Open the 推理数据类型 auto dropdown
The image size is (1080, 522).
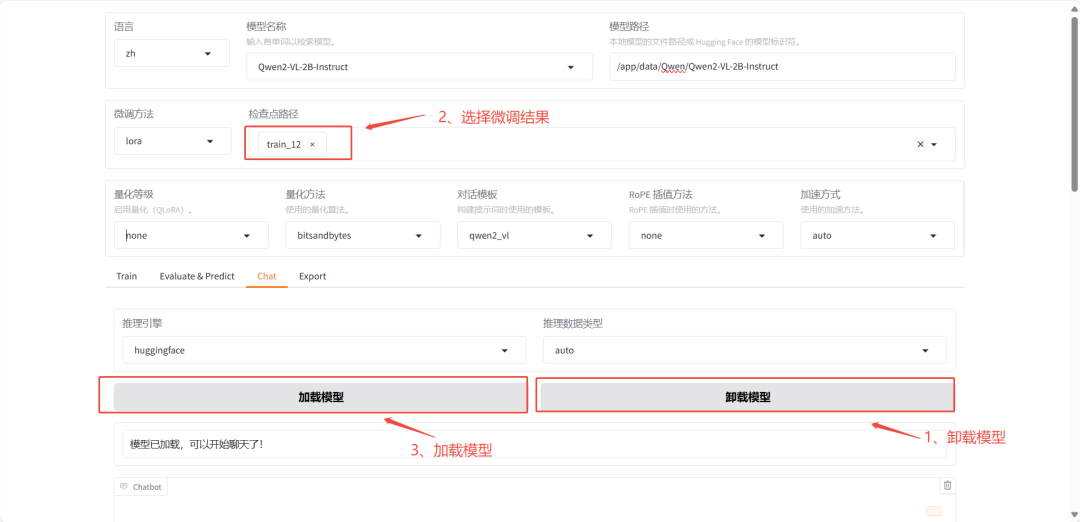pyautogui.click(x=745, y=350)
